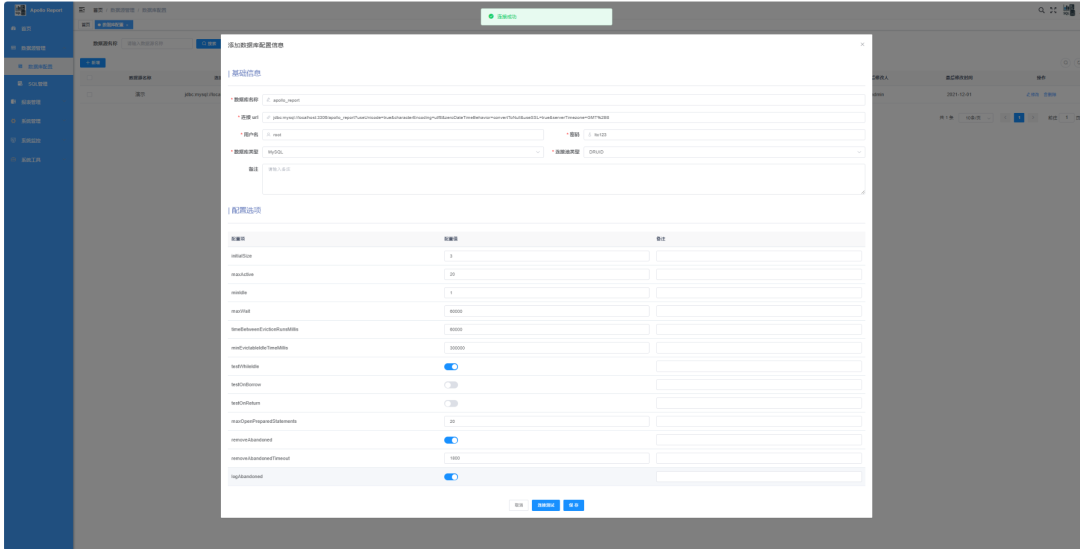Click the 2021-12-01 date cell in background table
This screenshot has height=549, width=1080.
[x=957, y=94]
